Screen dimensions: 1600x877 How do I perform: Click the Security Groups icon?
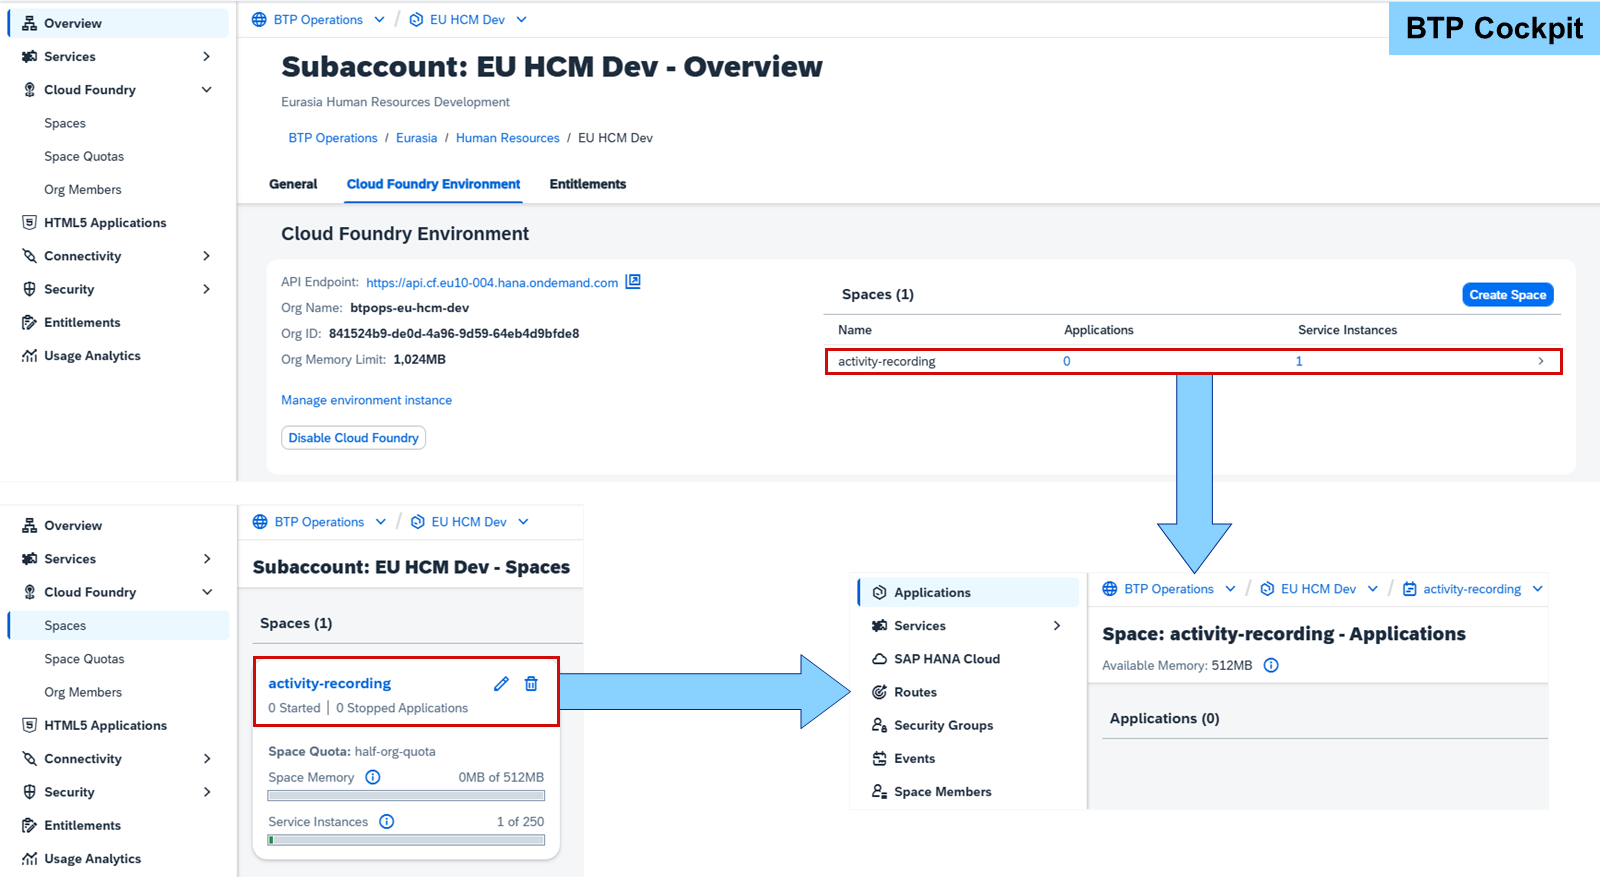pyautogui.click(x=880, y=725)
